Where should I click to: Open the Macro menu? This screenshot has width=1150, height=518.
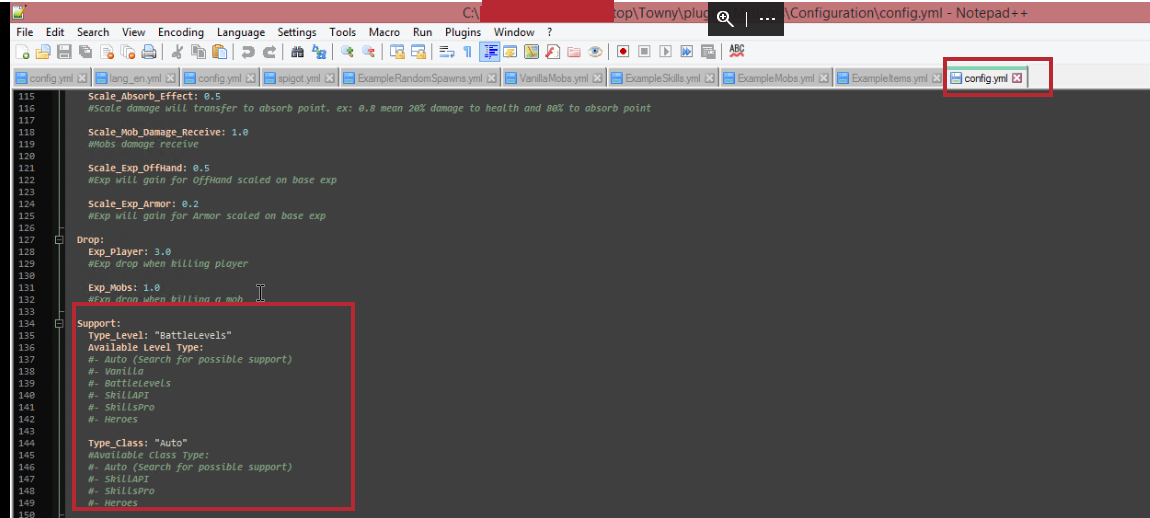tap(384, 32)
